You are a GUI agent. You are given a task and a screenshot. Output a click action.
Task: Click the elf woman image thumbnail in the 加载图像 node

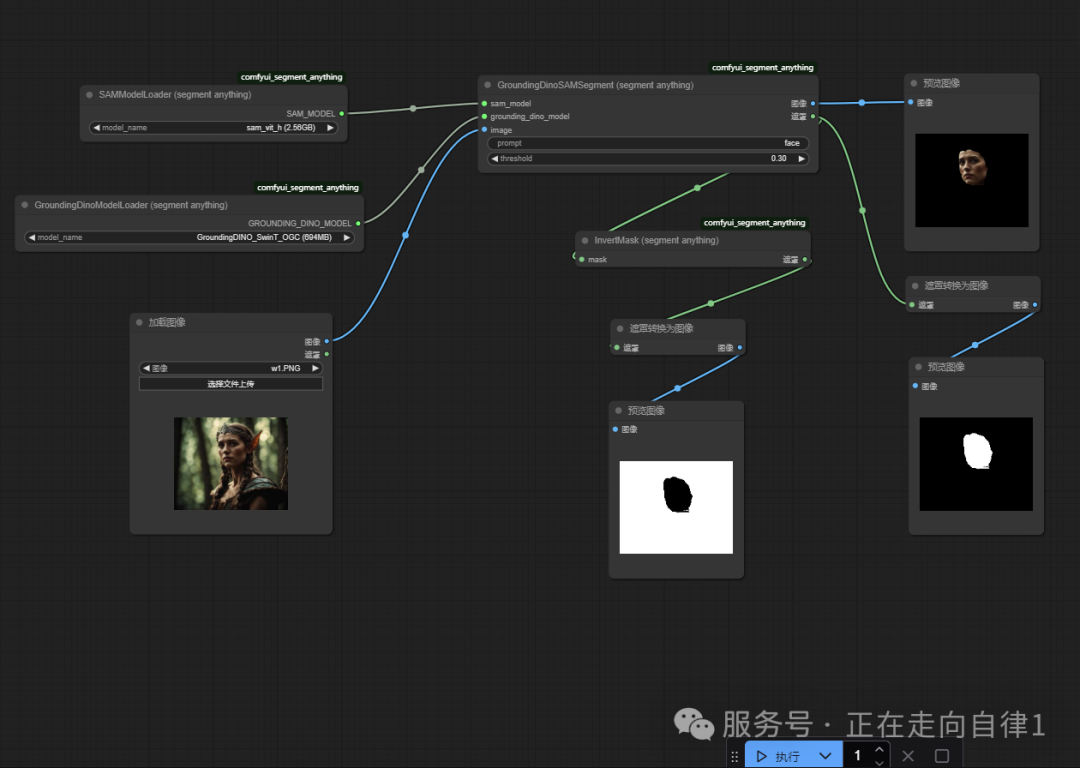[230, 463]
